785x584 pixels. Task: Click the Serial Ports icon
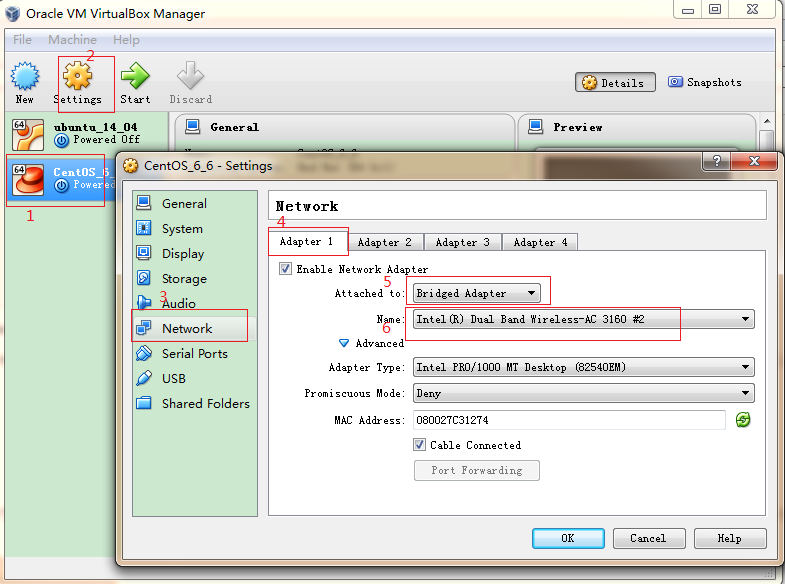(144, 353)
